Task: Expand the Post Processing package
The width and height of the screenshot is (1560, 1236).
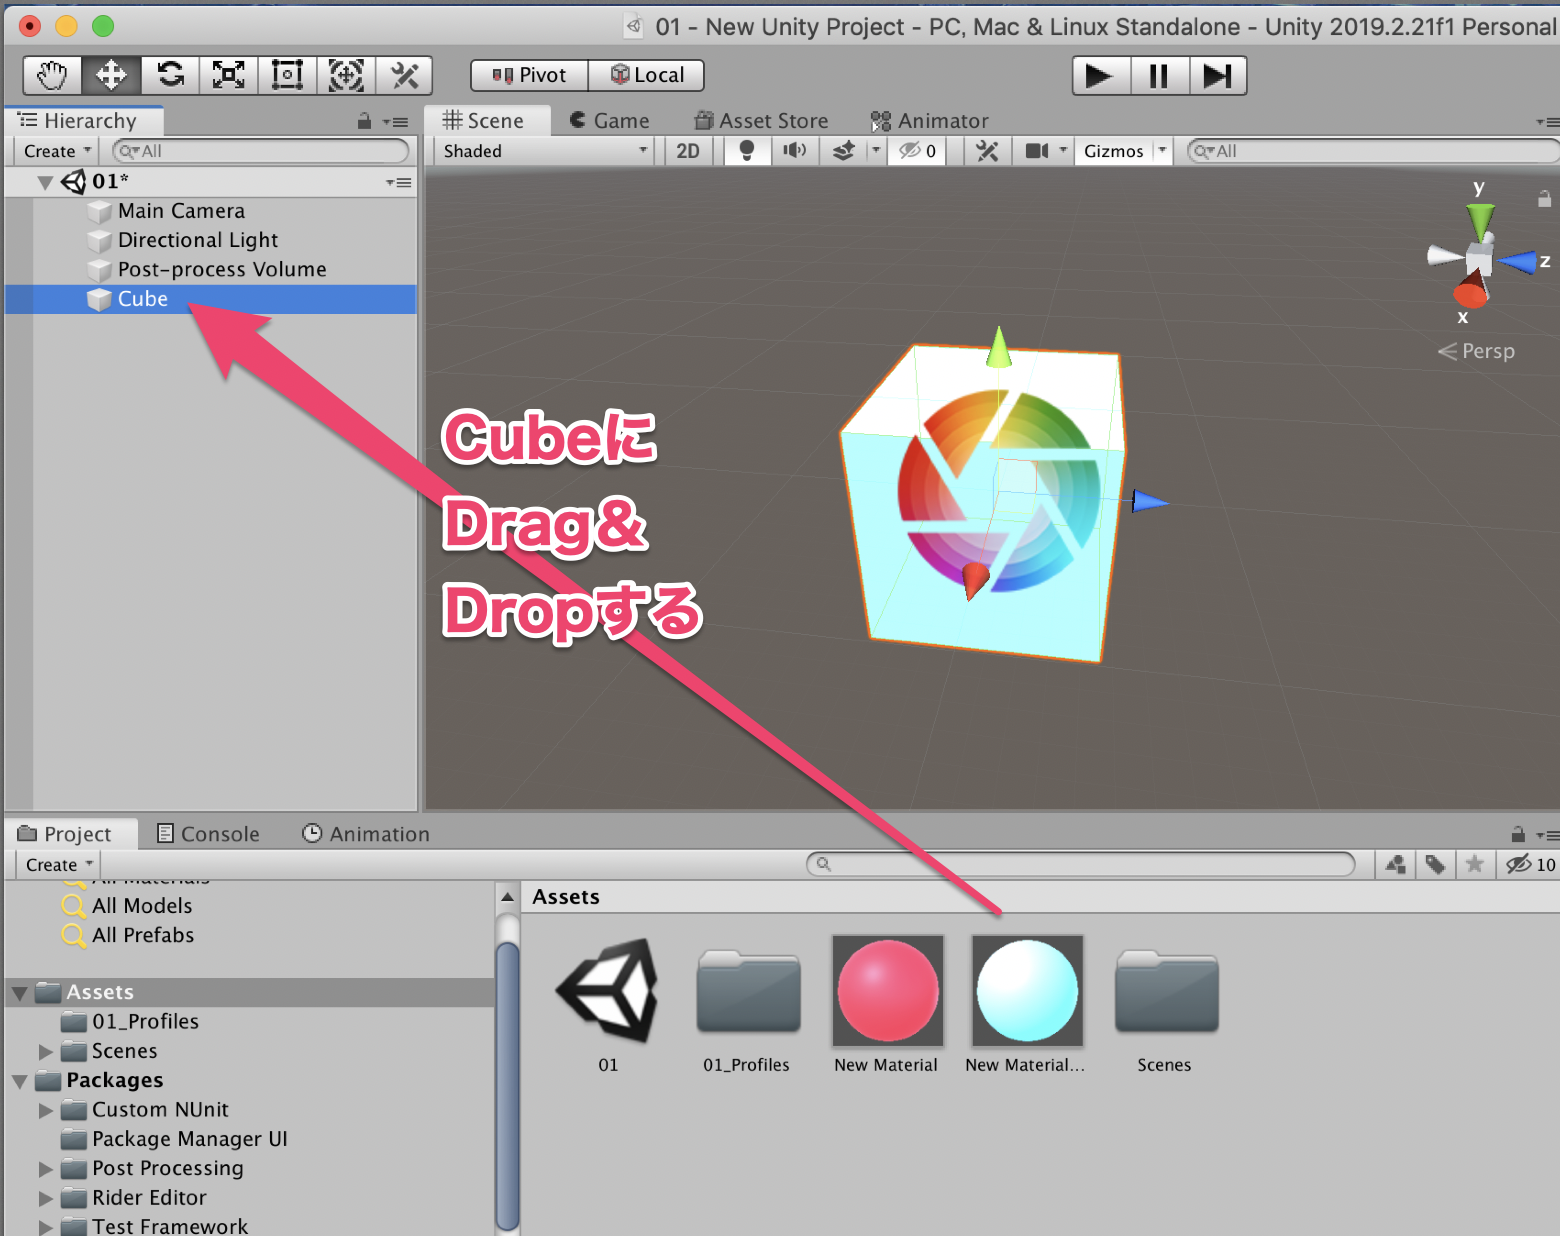Action: pyautogui.click(x=45, y=1169)
